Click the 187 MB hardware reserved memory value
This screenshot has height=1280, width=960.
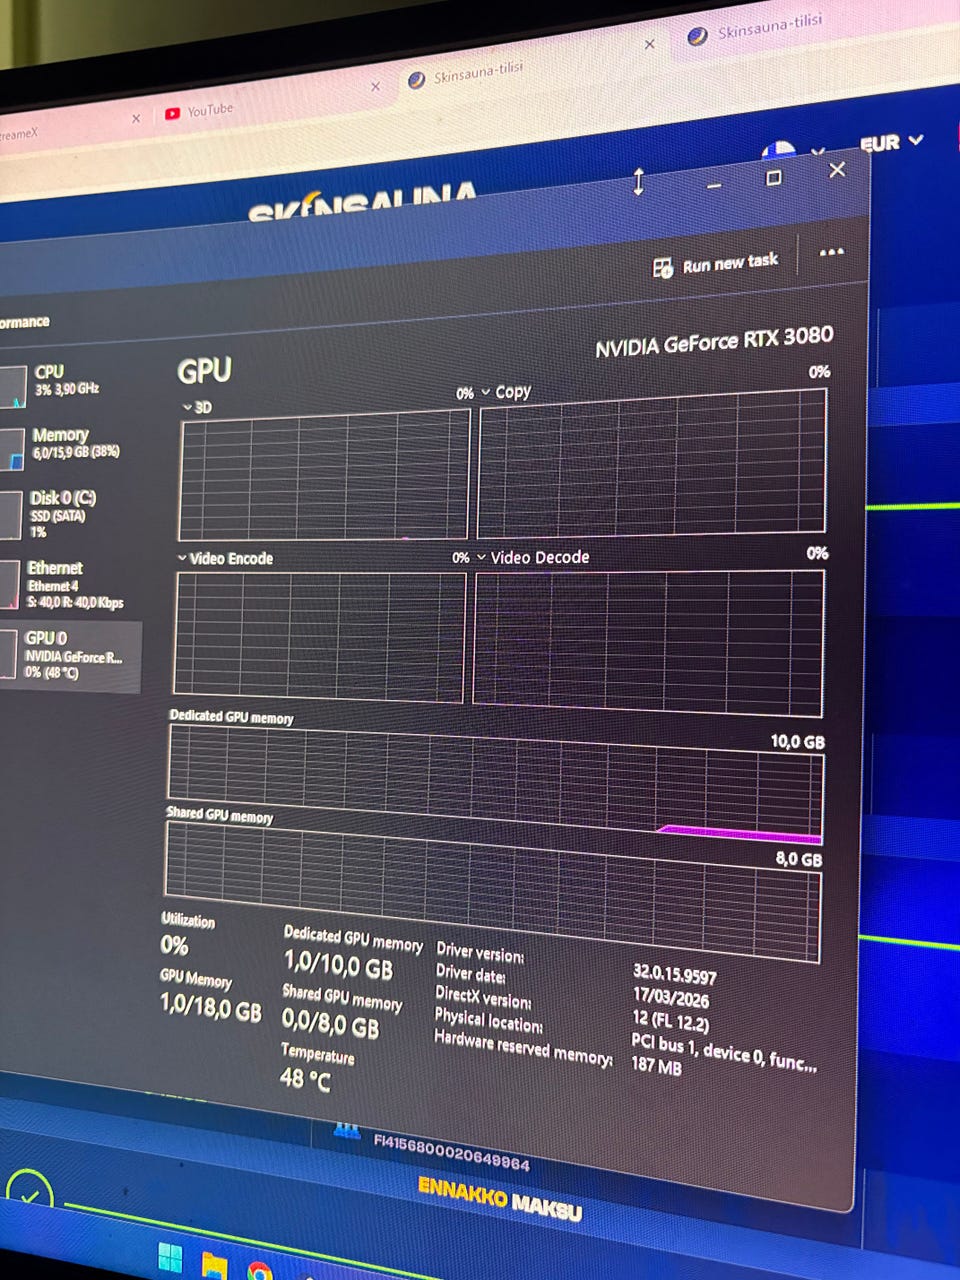click(x=656, y=1065)
